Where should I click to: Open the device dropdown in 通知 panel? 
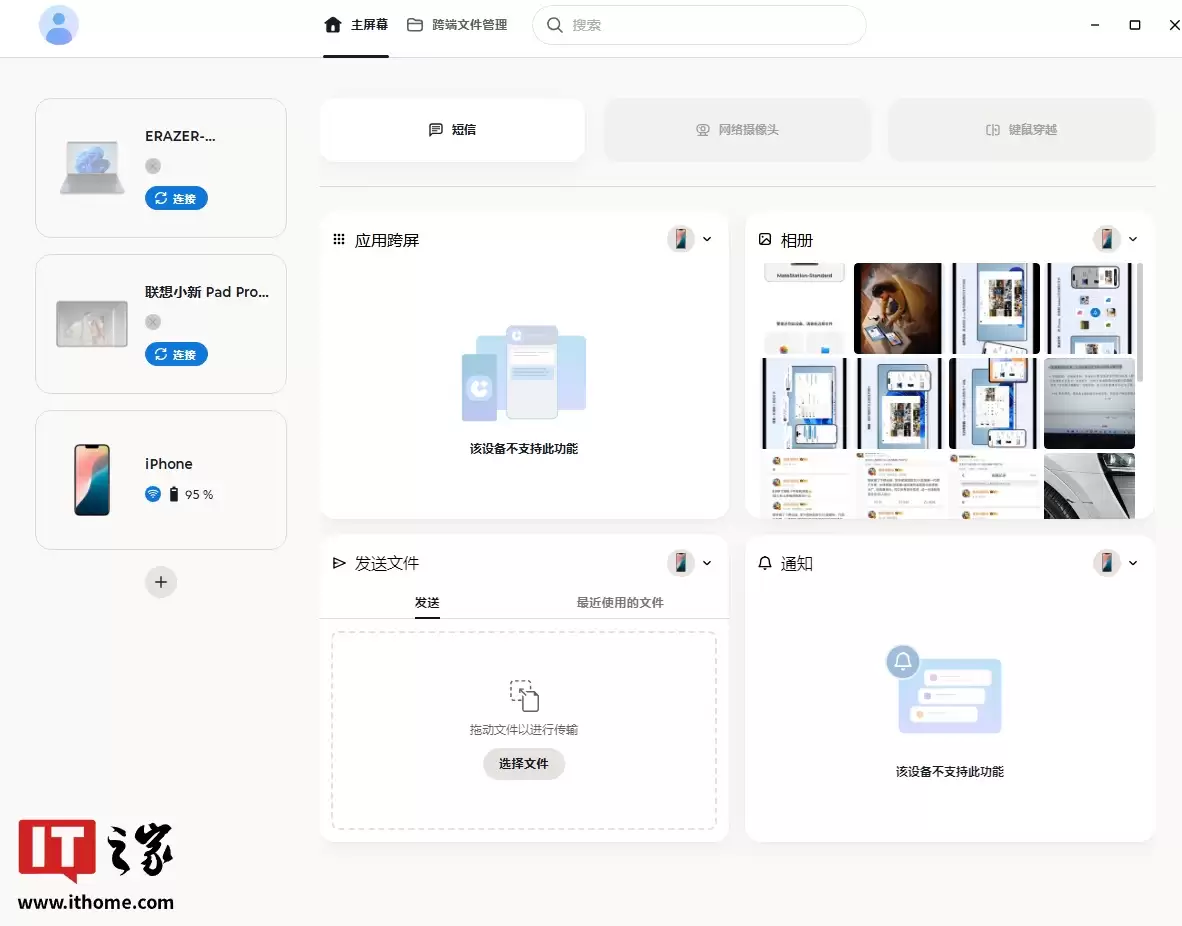pyautogui.click(x=1131, y=562)
